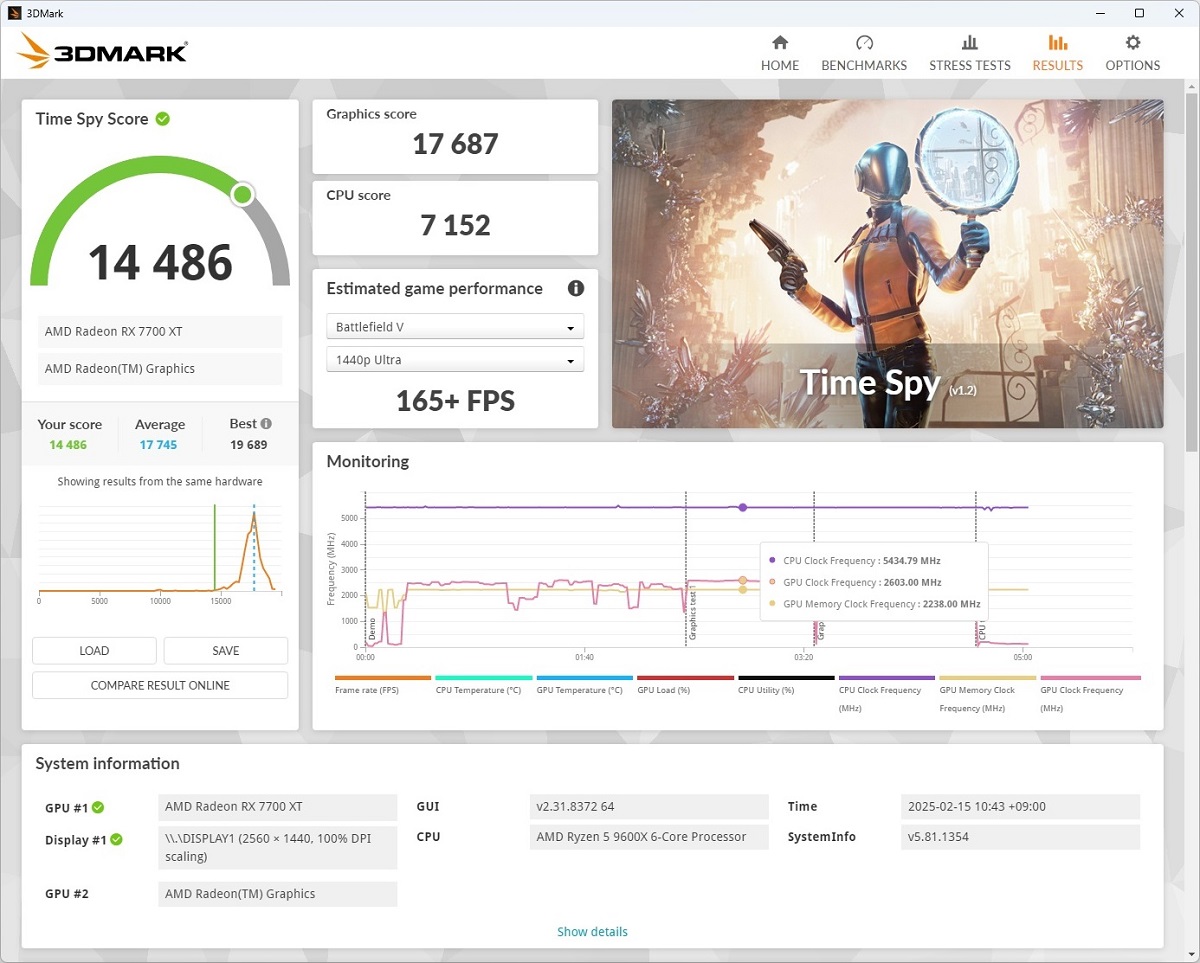
Task: Toggle CPU Clock Frequency legend swatch
Action: pos(887,678)
